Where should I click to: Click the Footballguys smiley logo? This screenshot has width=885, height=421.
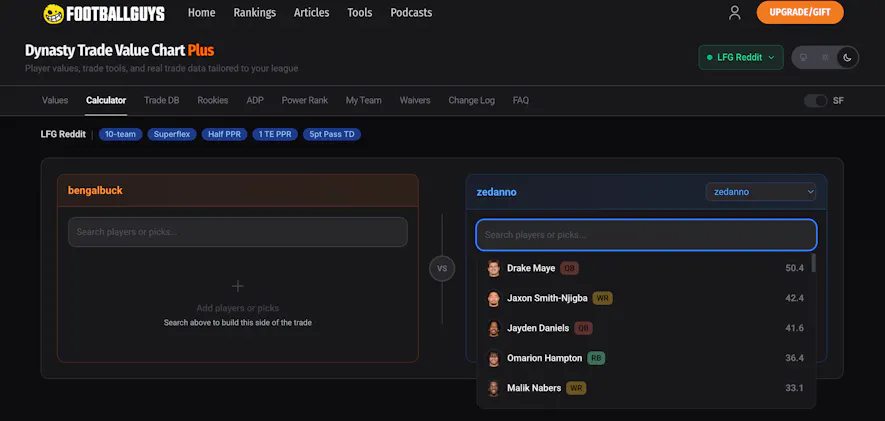(x=54, y=14)
